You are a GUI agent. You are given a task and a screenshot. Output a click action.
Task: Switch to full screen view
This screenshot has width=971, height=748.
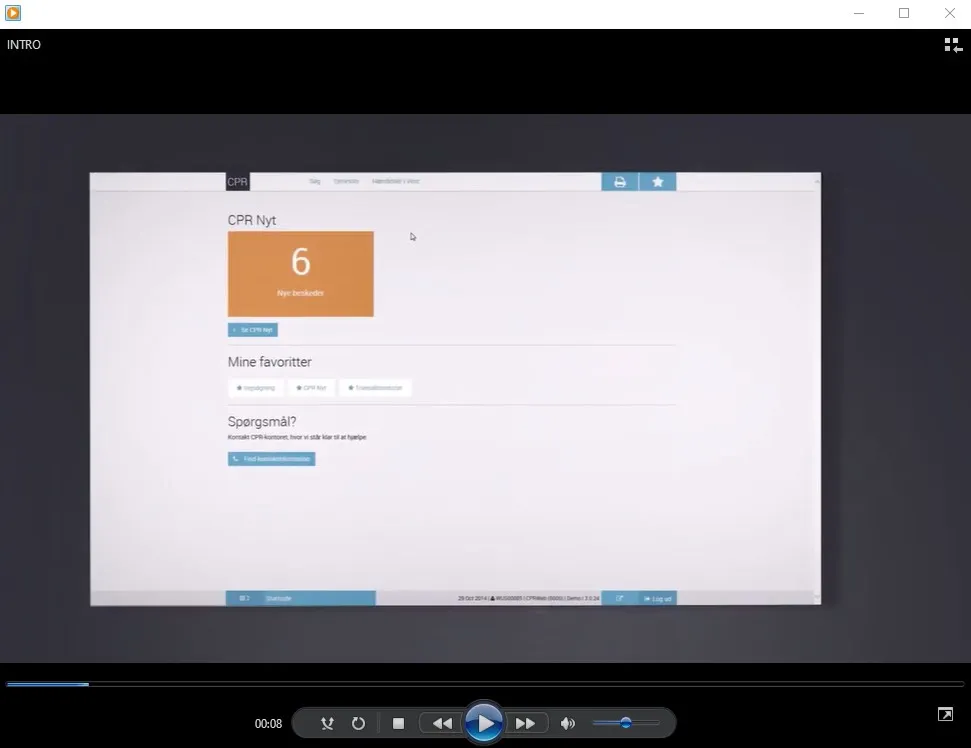pyautogui.click(x=945, y=714)
